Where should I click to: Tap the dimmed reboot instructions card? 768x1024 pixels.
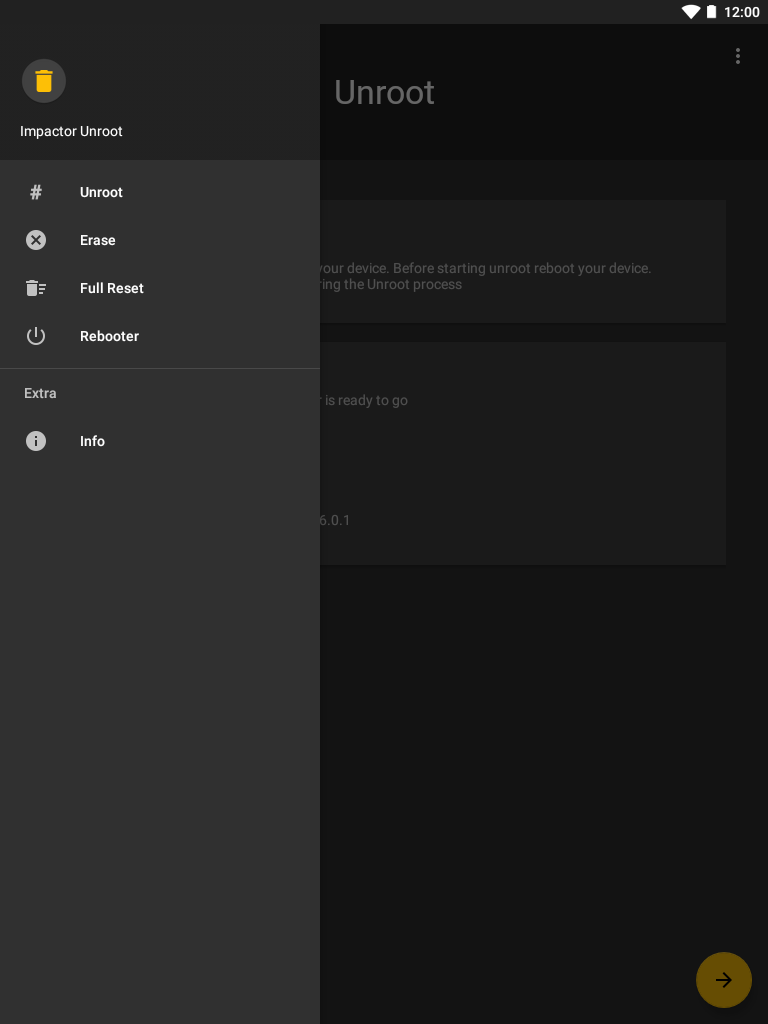tap(523, 261)
